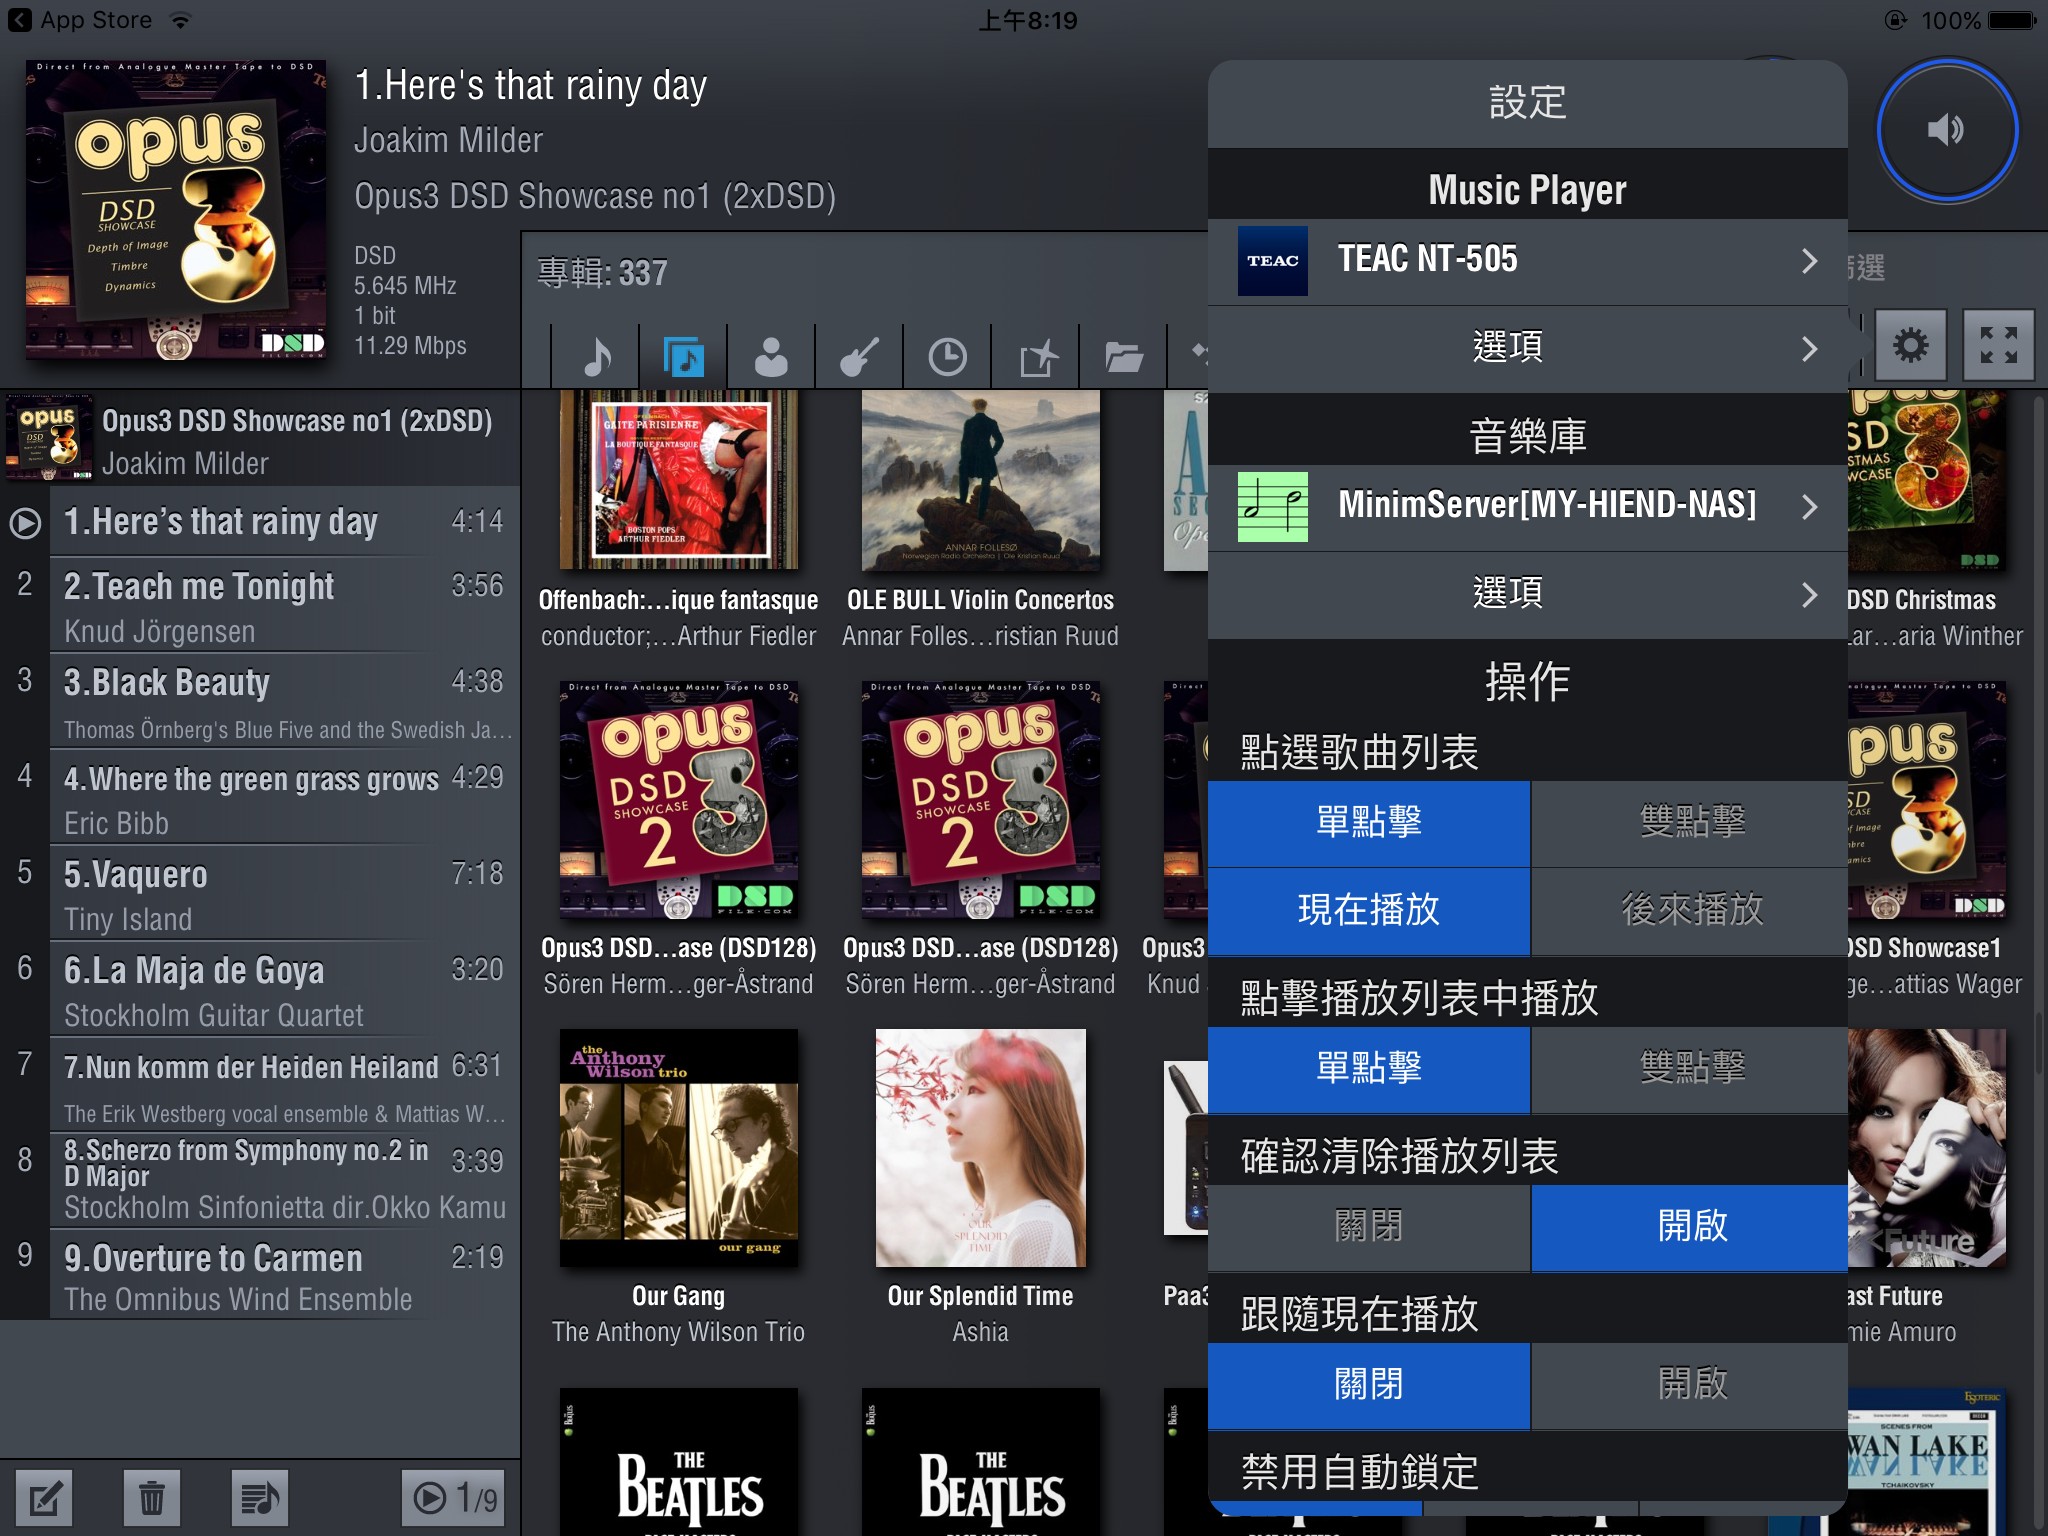Tap the 設定 popup title bar

[x=1528, y=103]
